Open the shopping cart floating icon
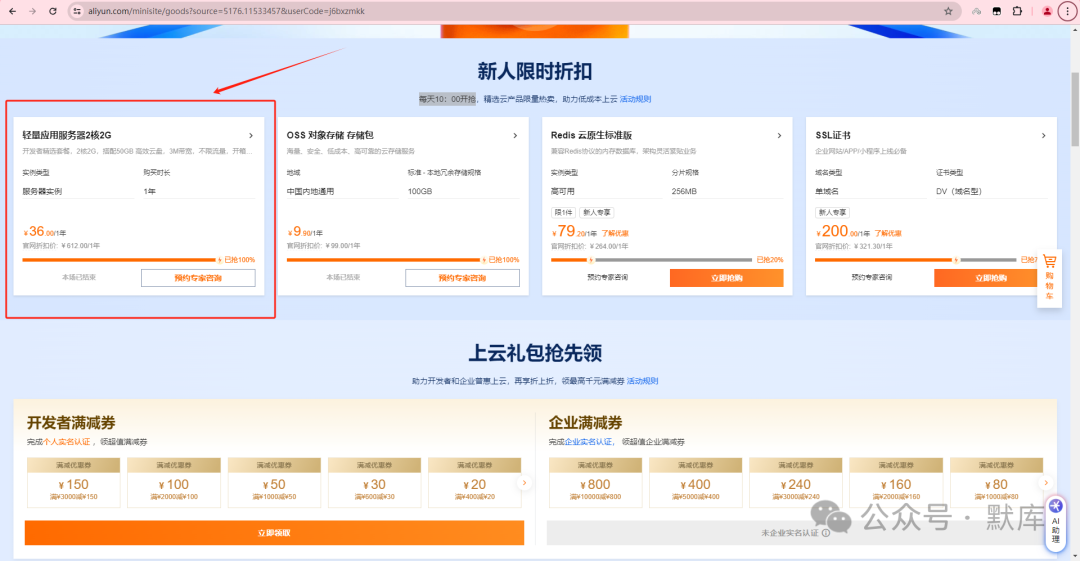 click(x=1050, y=278)
